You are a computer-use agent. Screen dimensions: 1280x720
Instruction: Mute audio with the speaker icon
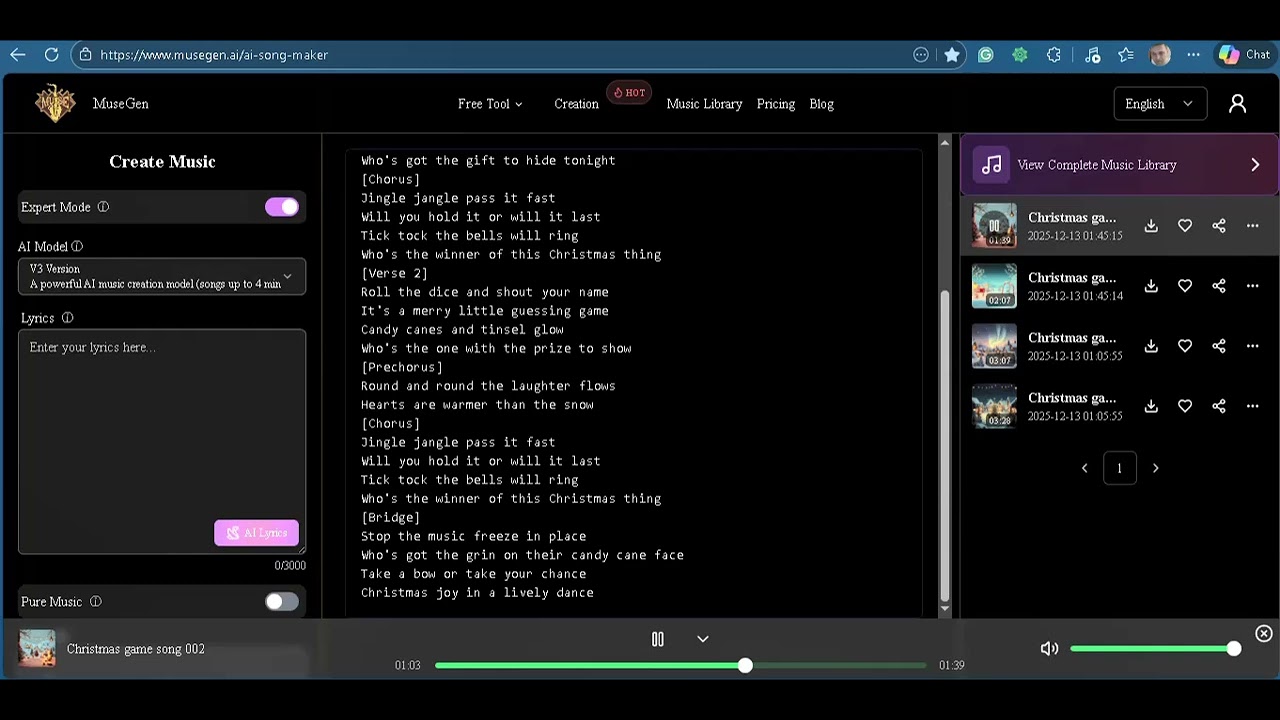[x=1049, y=649]
